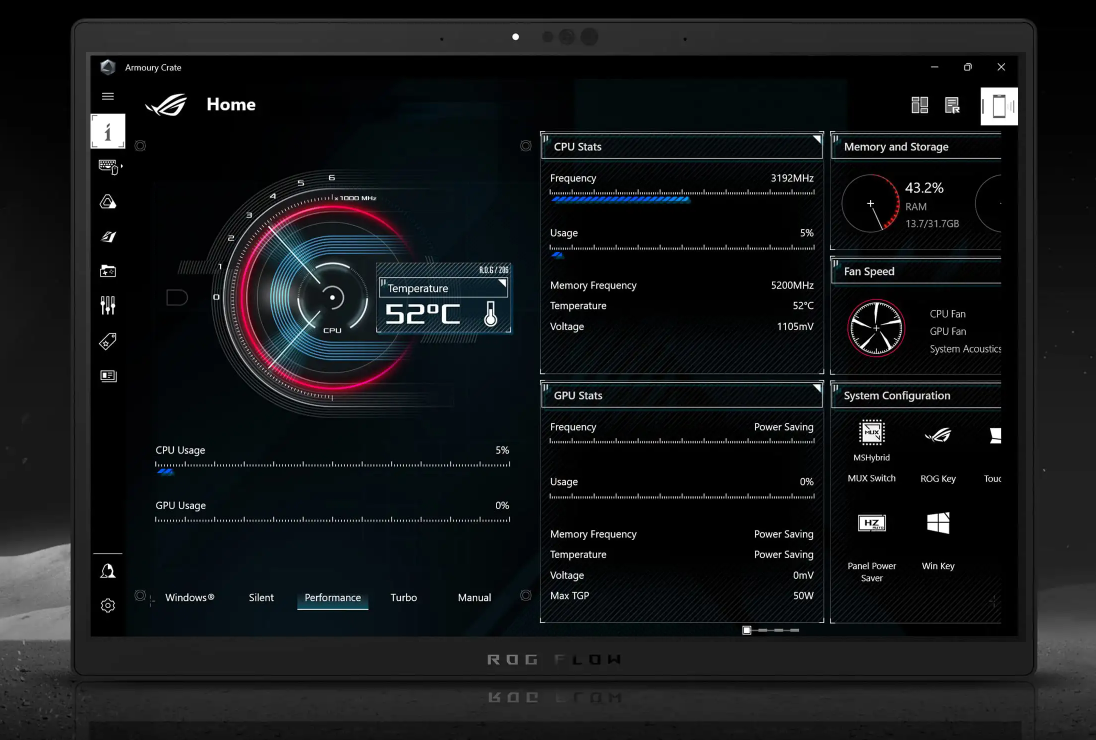Open the Device keyboard icon in sidebar

[x=107, y=167]
